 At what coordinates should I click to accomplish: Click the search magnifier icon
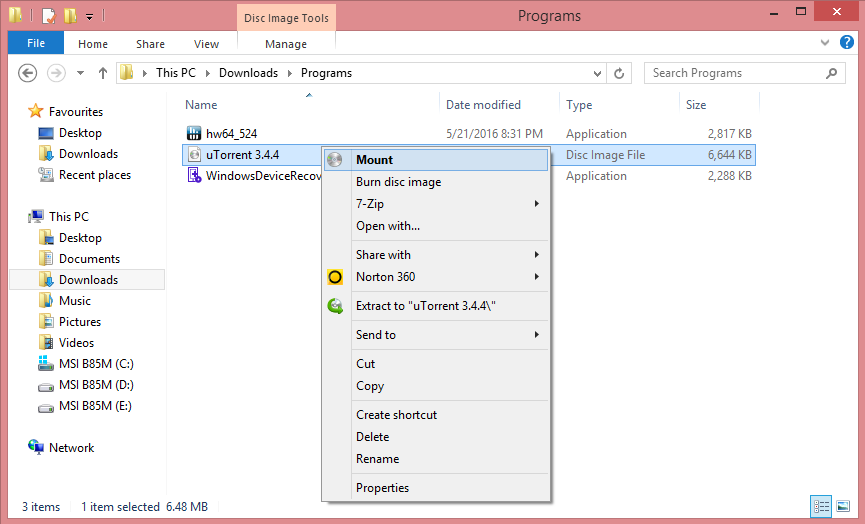click(x=832, y=73)
